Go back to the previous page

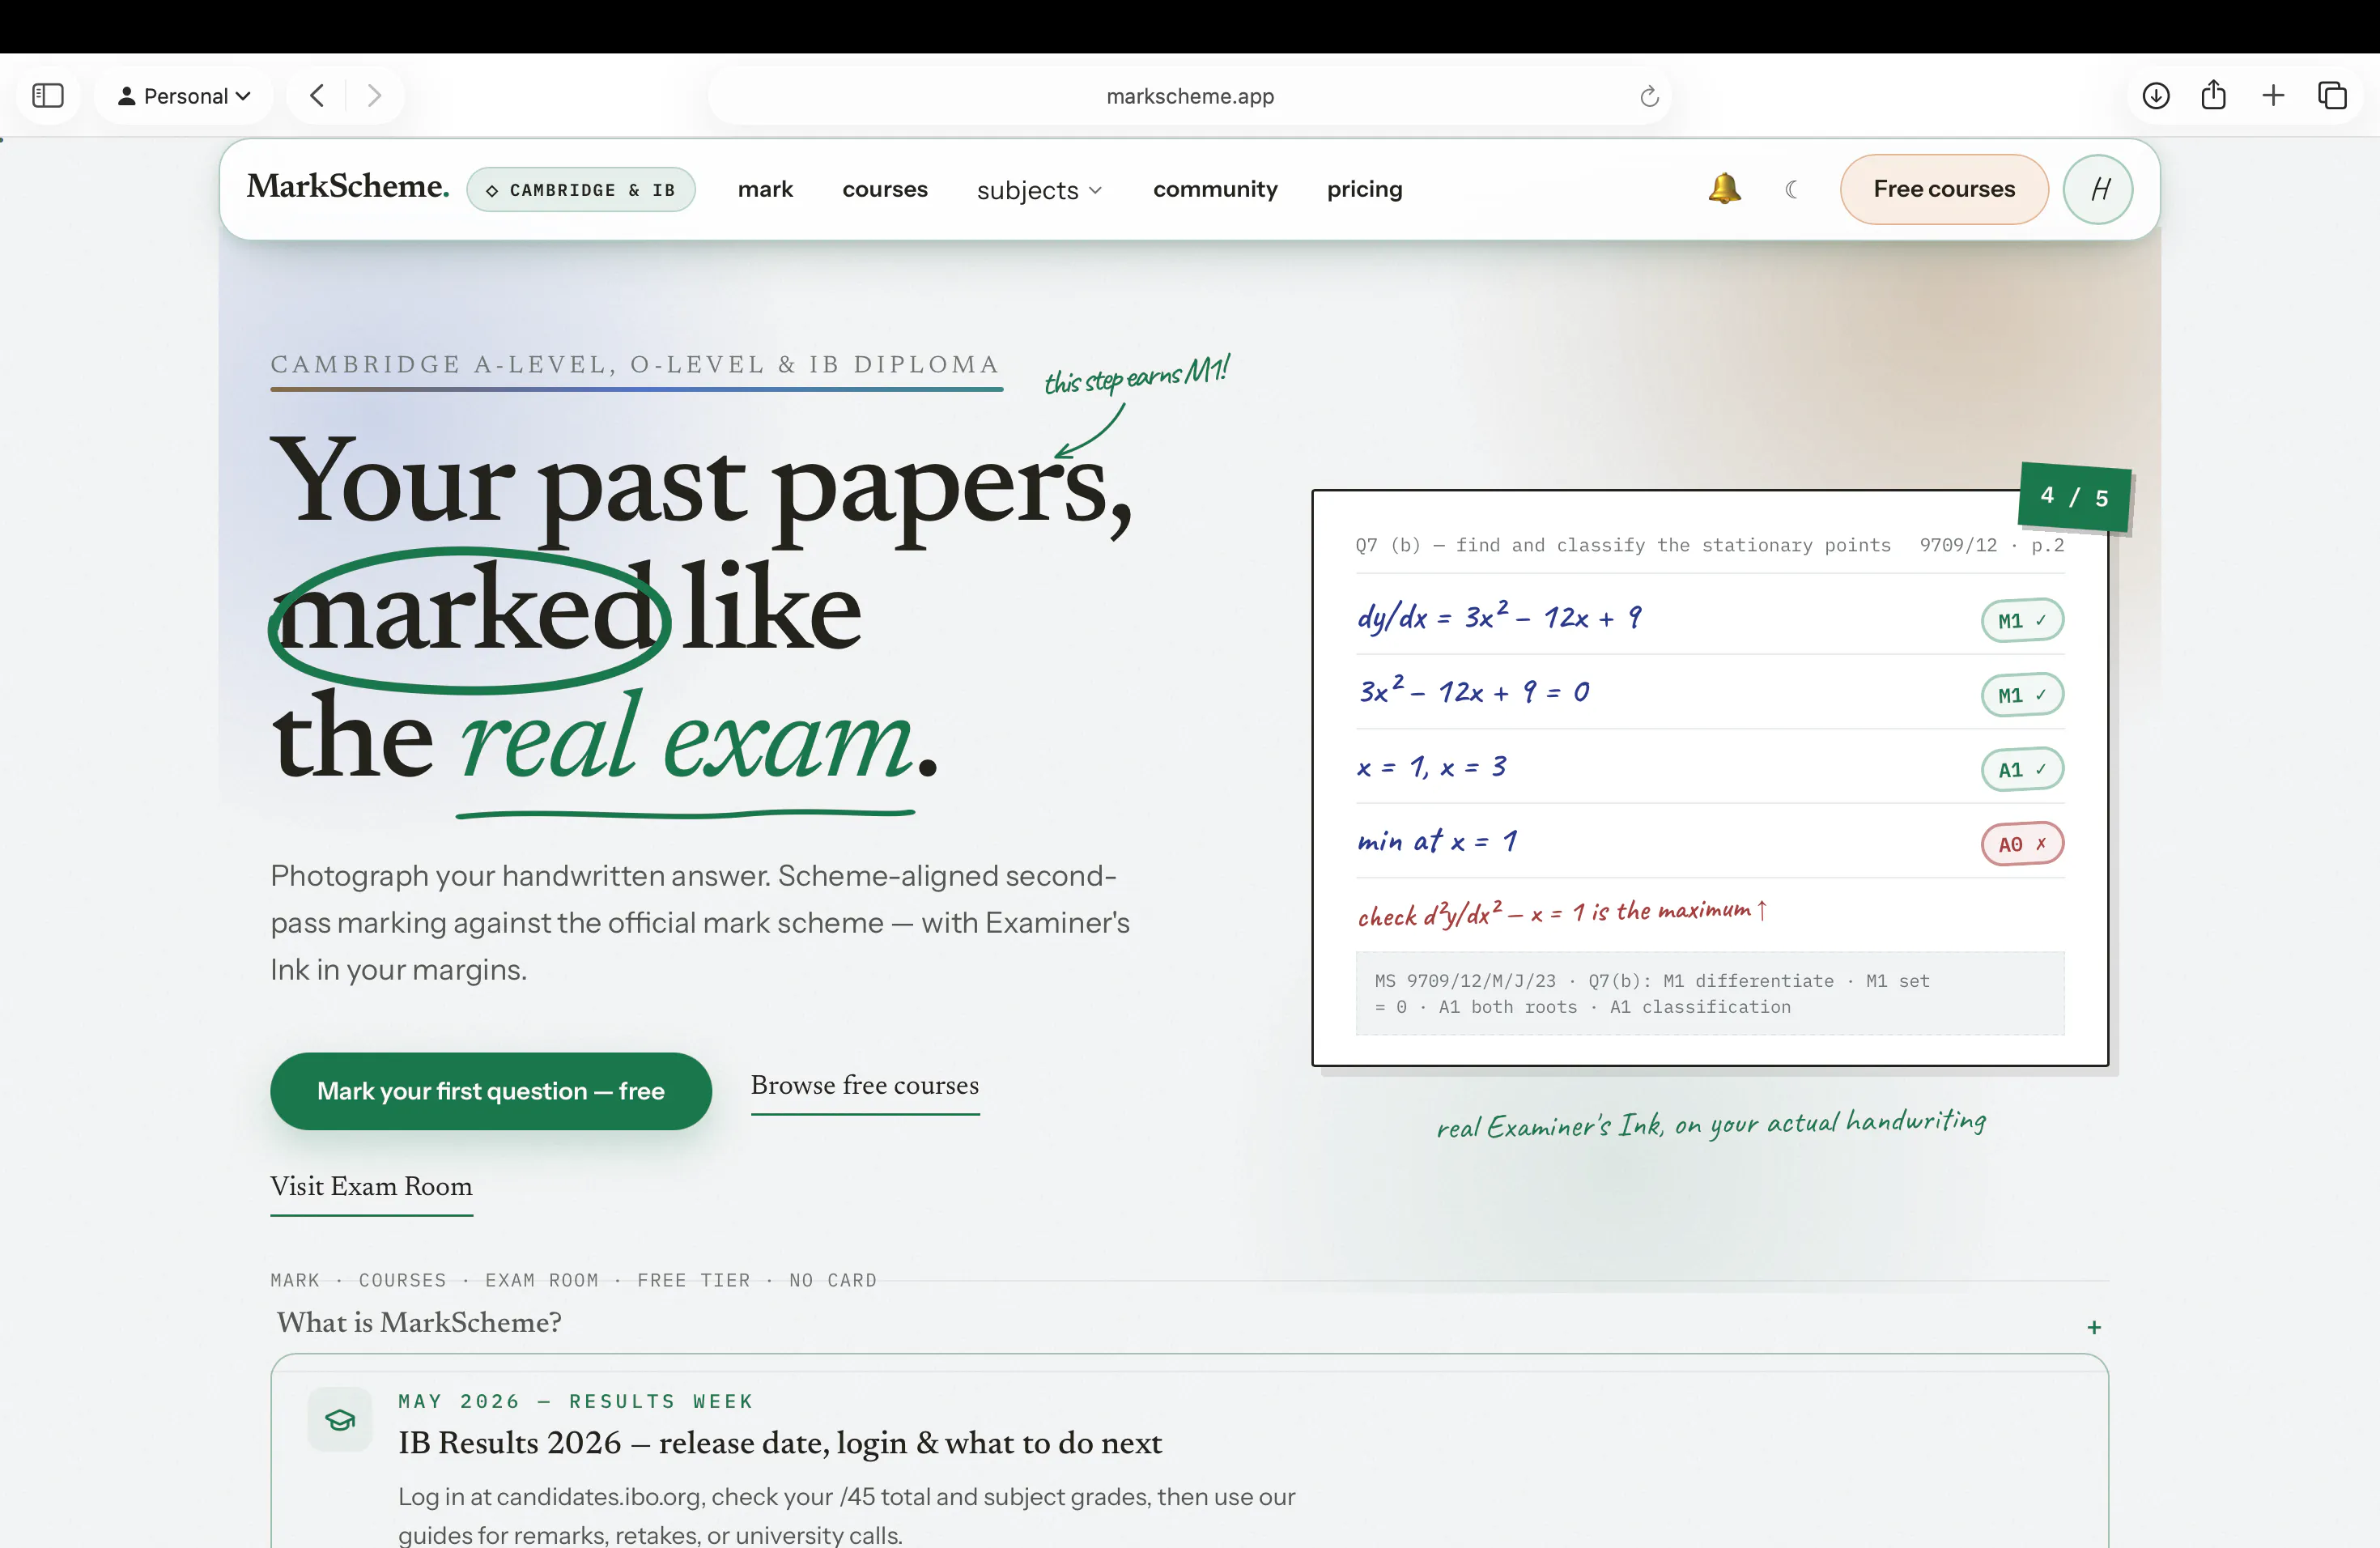point(317,96)
